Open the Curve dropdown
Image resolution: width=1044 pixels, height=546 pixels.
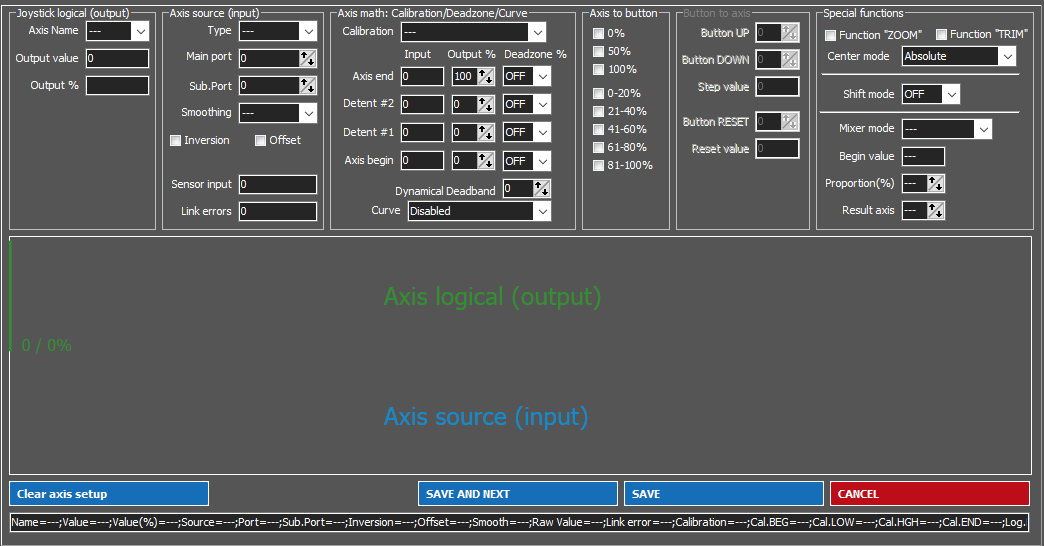pos(479,211)
